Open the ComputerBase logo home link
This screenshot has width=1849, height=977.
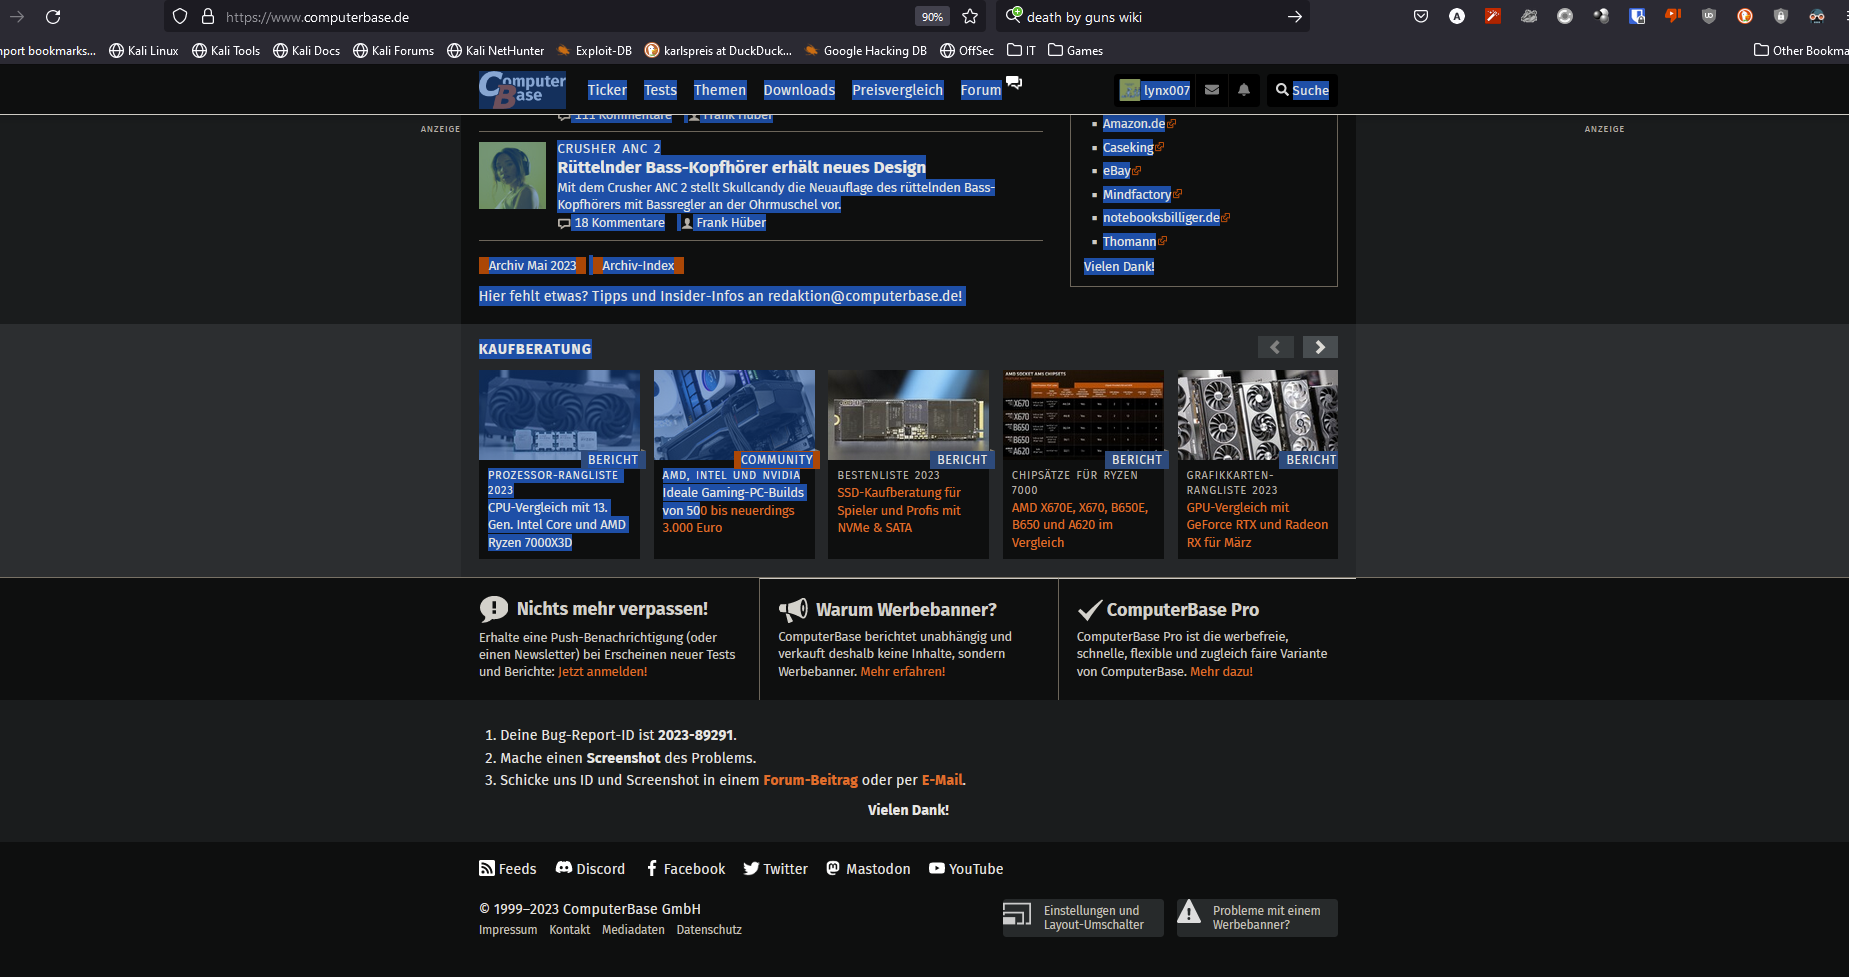tap(522, 90)
